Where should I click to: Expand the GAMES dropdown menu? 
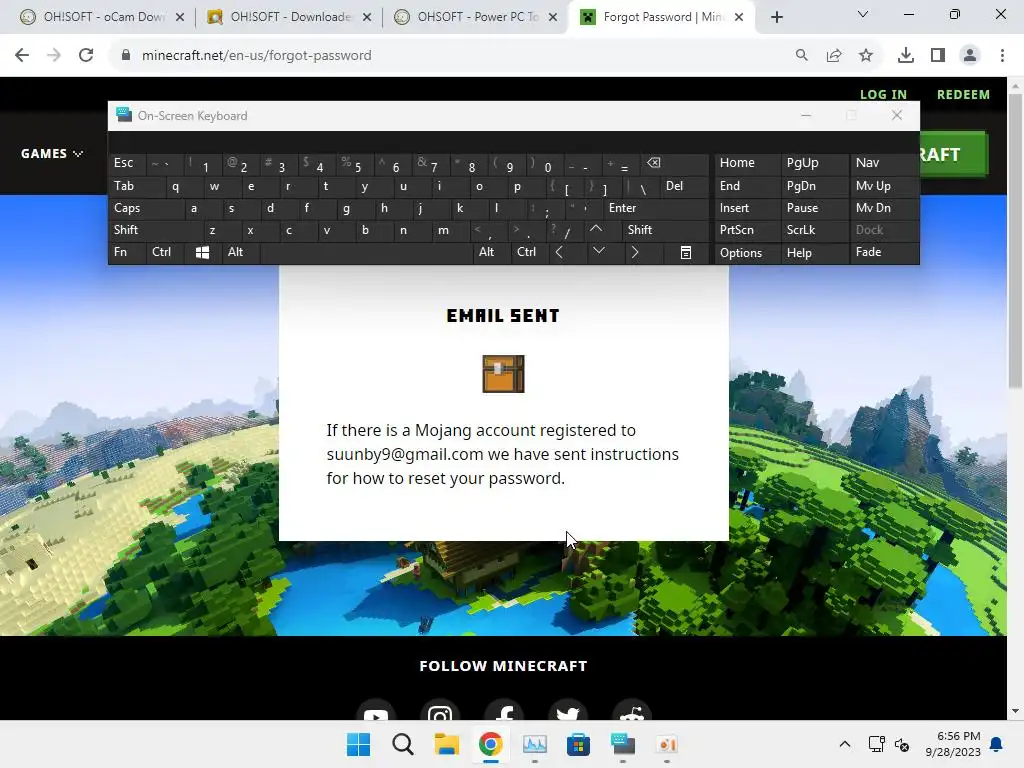pos(52,153)
